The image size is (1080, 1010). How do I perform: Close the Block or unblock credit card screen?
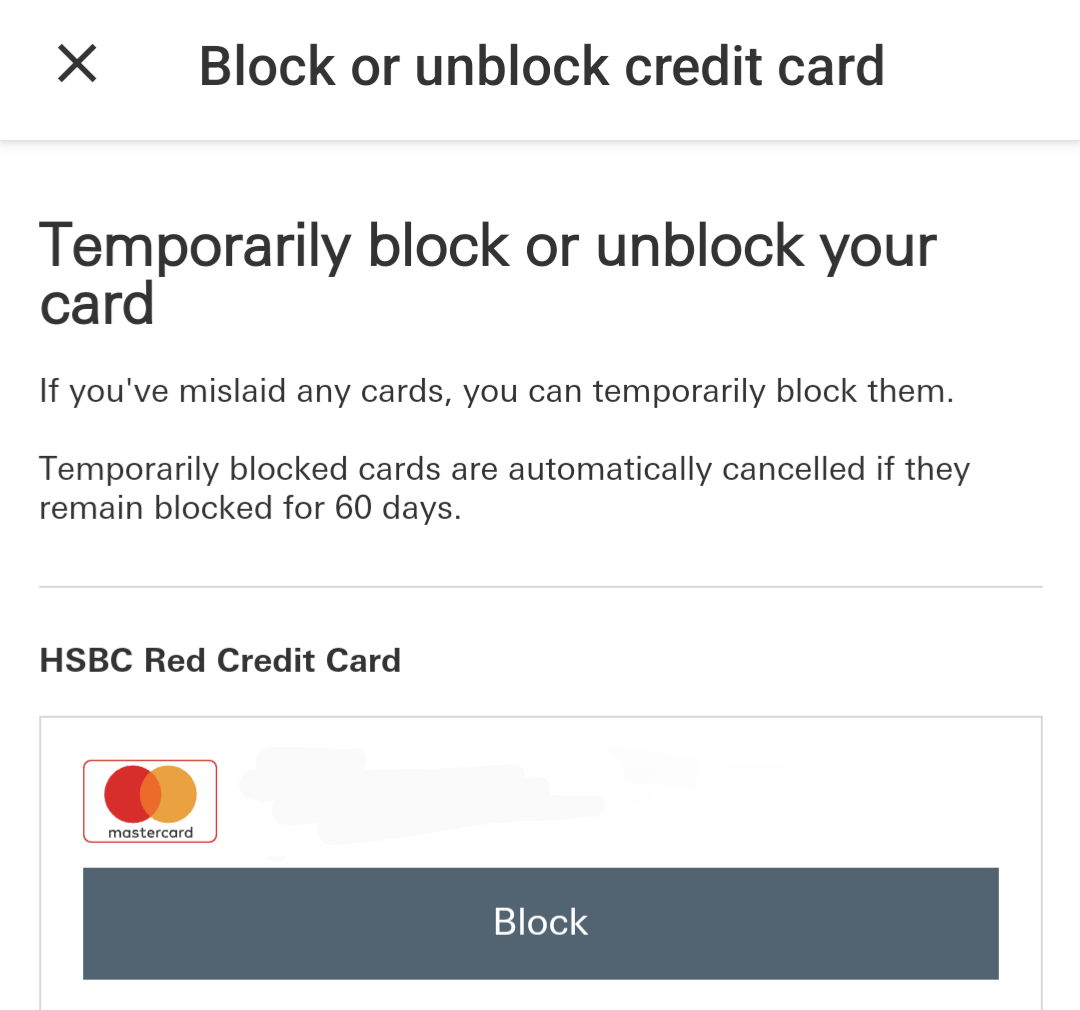[x=77, y=64]
